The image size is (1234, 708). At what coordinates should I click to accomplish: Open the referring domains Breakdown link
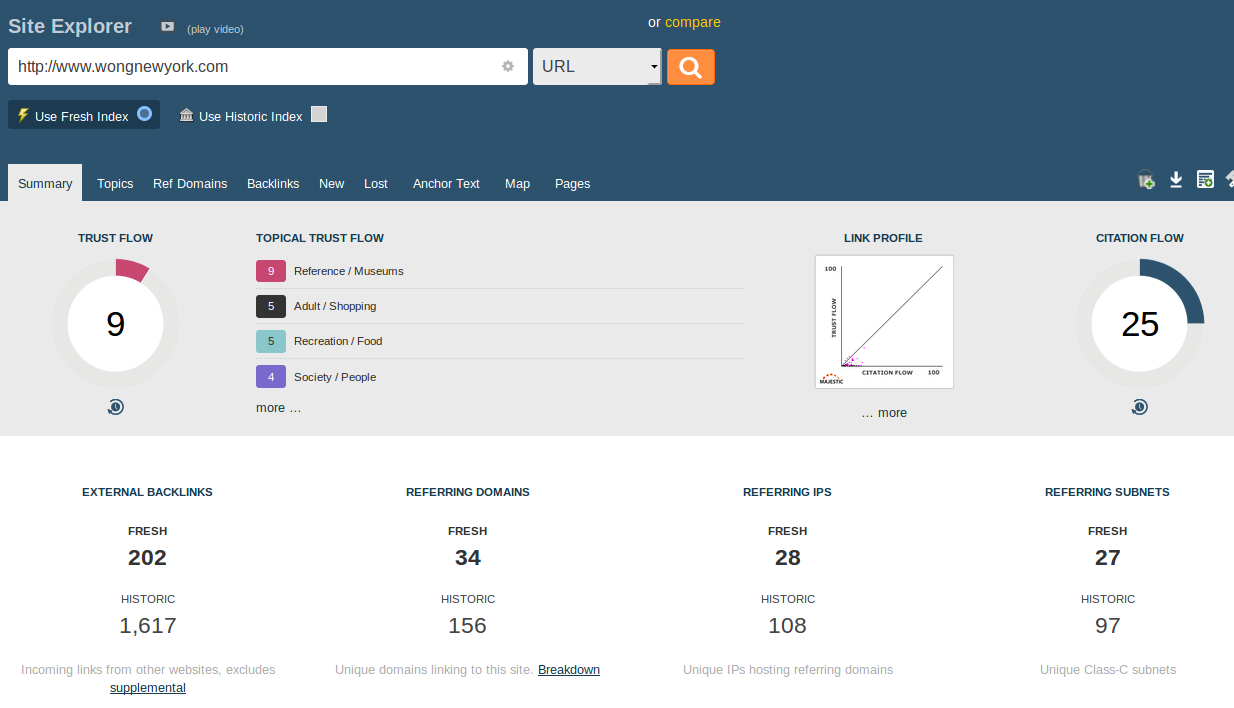pyautogui.click(x=569, y=670)
